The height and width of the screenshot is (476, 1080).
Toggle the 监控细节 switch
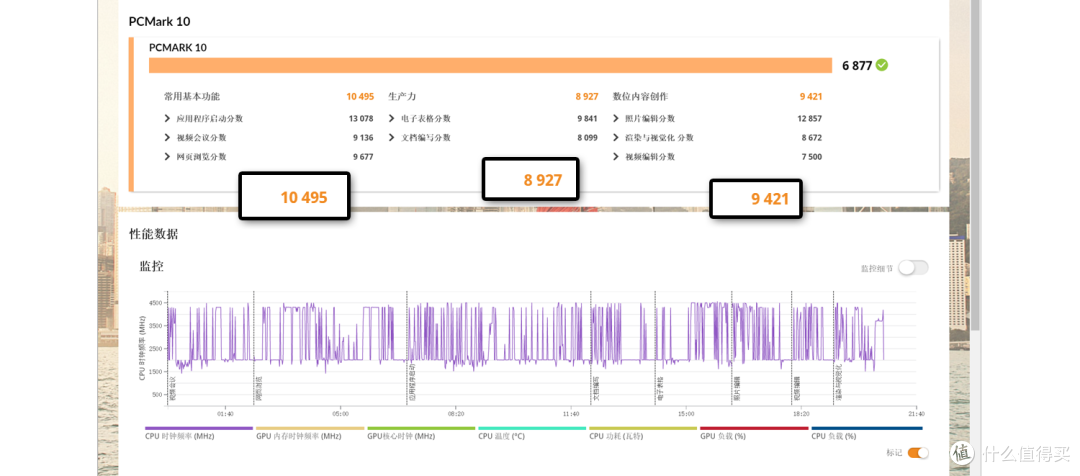(x=913, y=268)
